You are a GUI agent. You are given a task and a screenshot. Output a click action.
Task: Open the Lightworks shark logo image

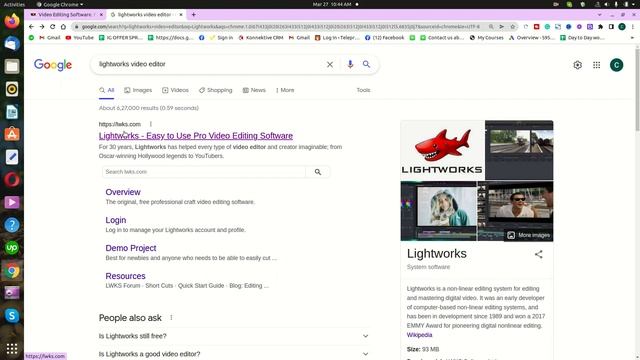tap(442, 150)
